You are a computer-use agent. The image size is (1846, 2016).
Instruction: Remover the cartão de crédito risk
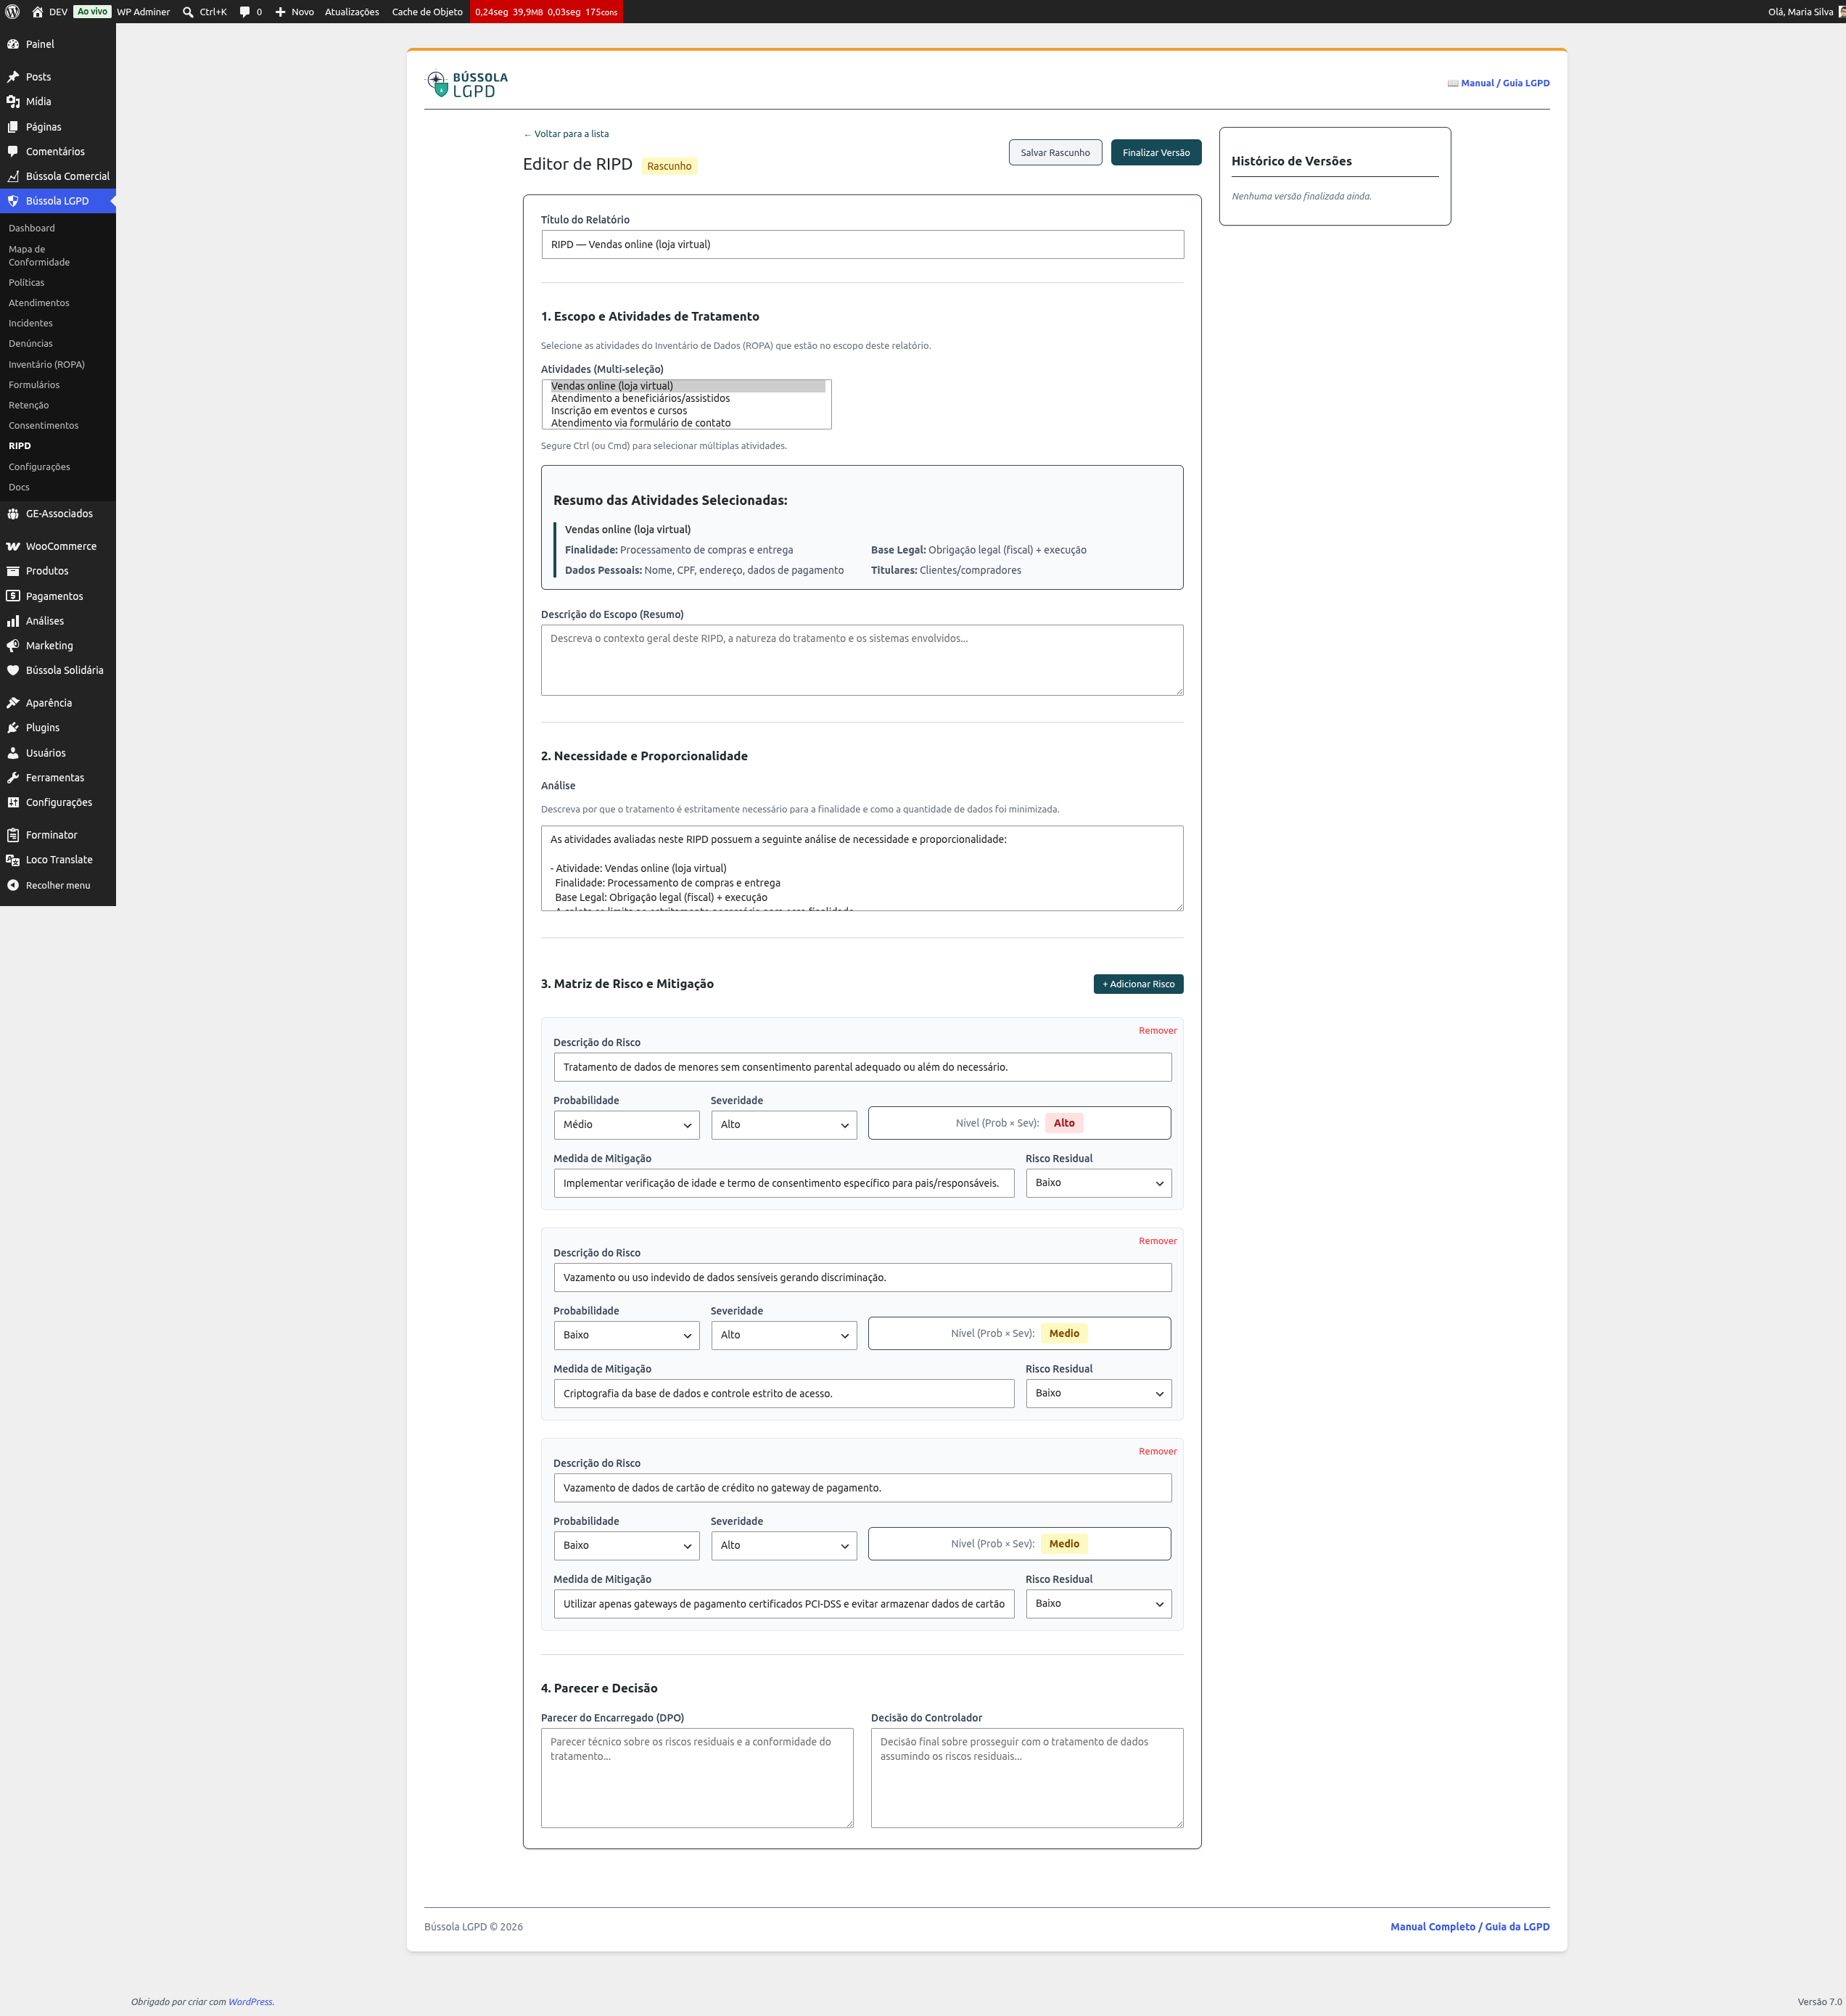(1157, 1451)
